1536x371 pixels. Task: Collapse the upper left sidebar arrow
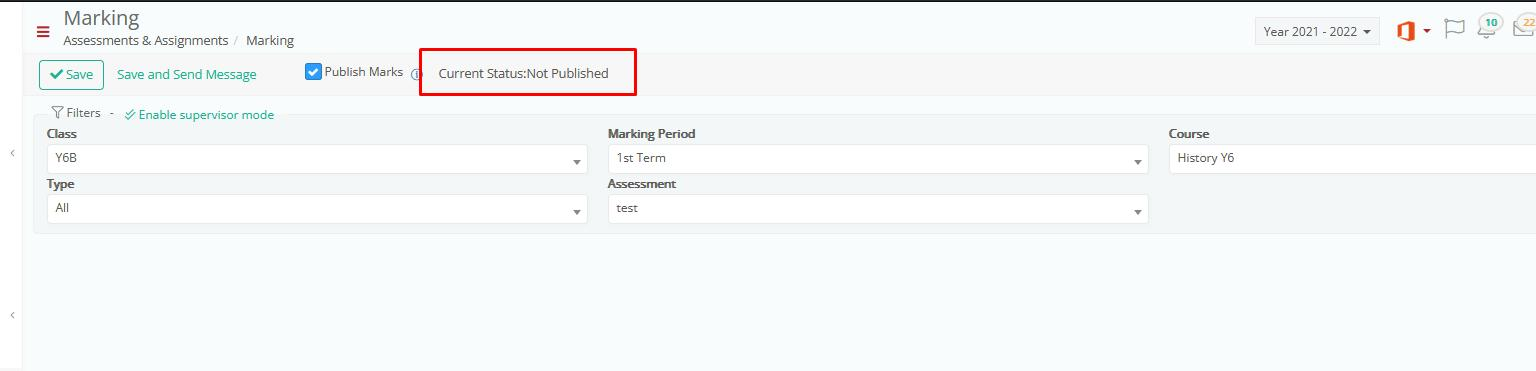tap(12, 153)
